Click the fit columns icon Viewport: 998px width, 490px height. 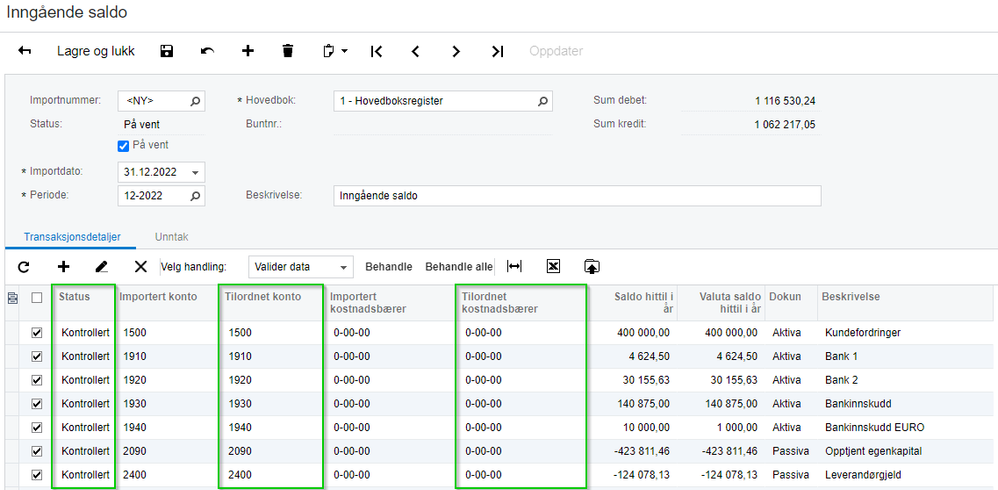514,267
